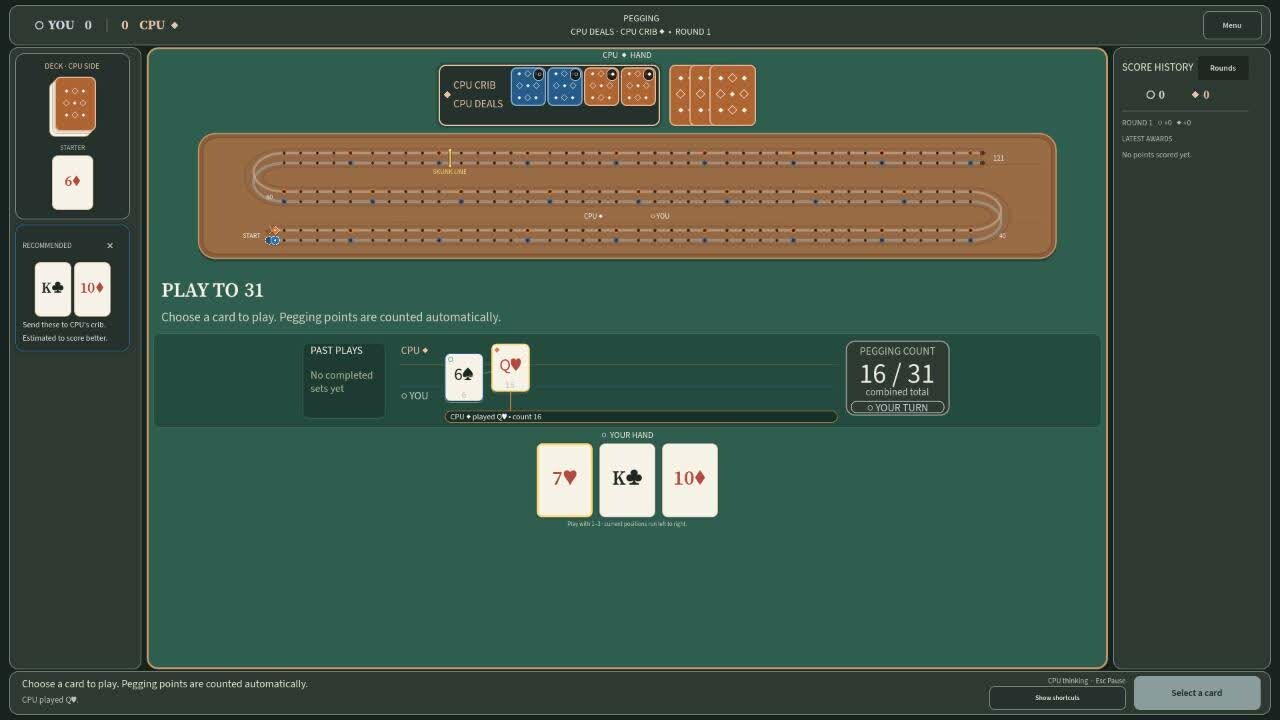This screenshot has width=1280, height=720.
Task: Click Show shortcuts button
Action: (1057, 697)
